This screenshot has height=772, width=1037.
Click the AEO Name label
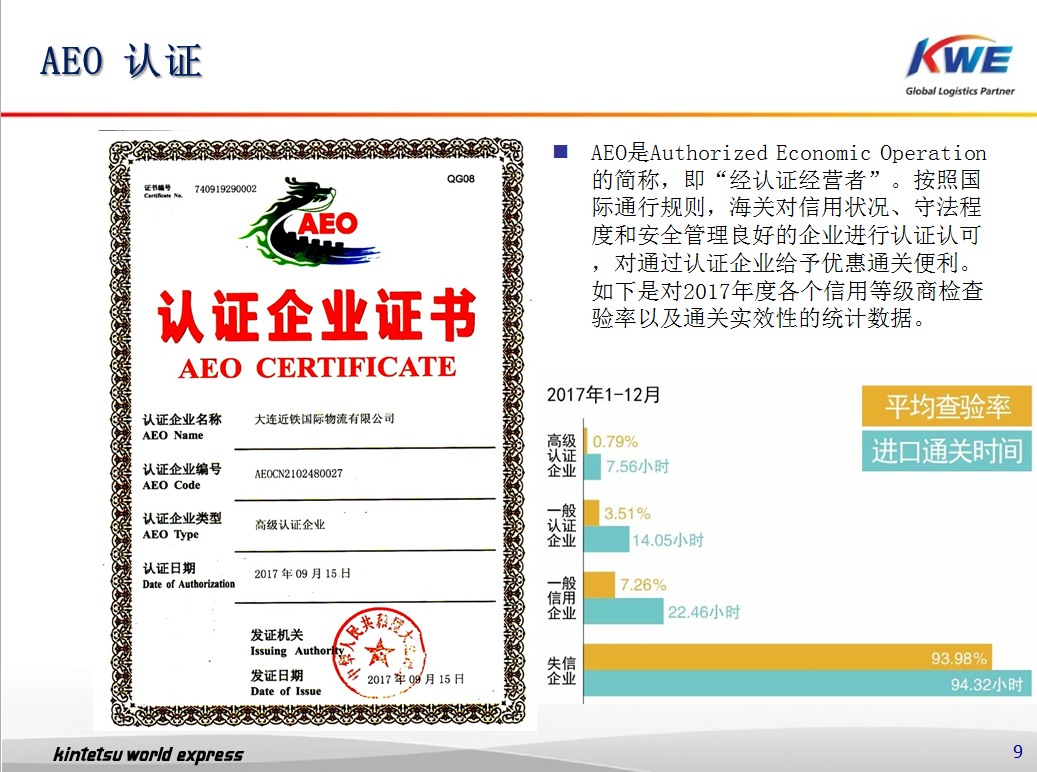coord(173,435)
